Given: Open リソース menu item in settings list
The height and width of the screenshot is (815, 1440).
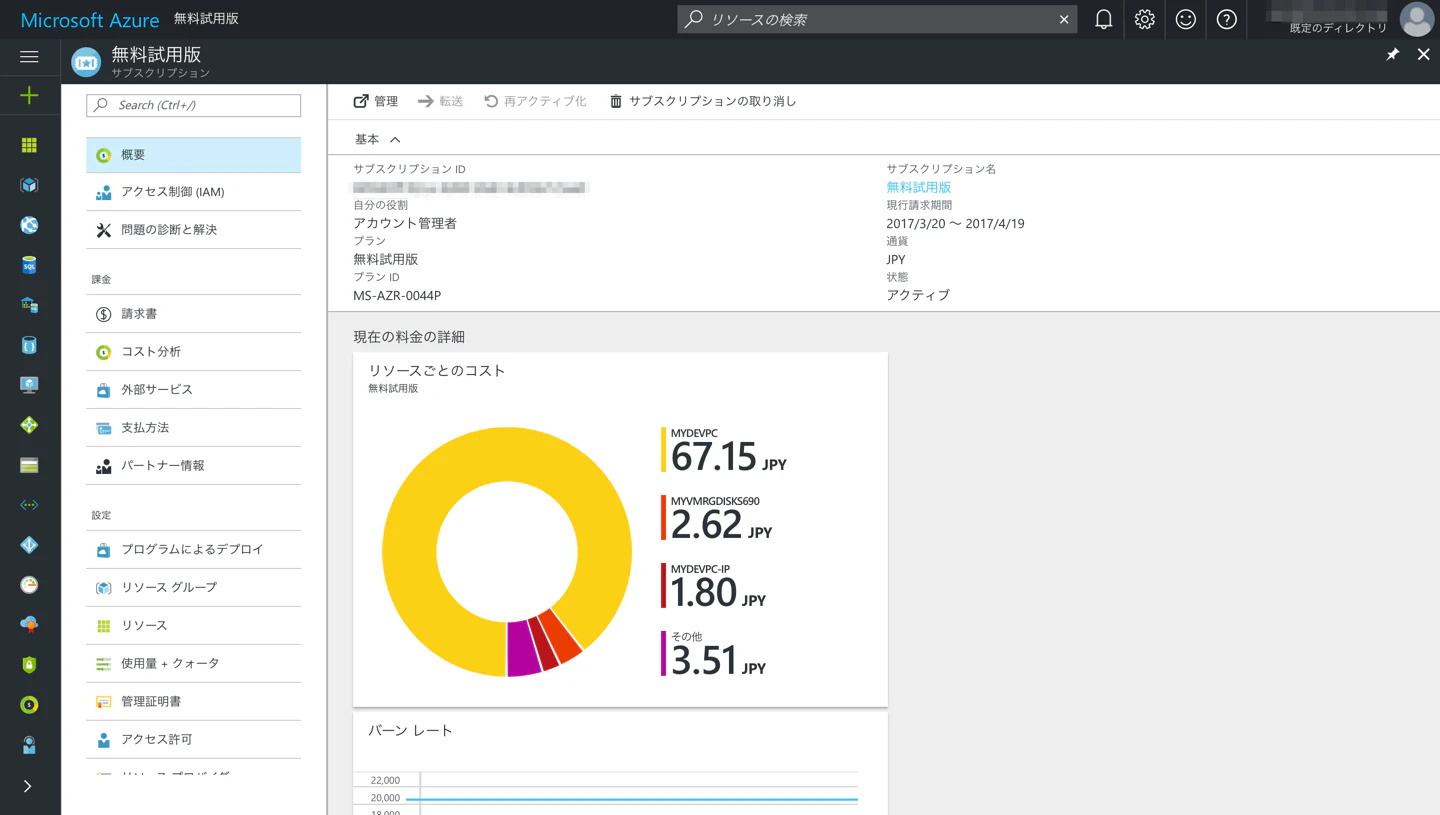Looking at the screenshot, I should 193,626.
